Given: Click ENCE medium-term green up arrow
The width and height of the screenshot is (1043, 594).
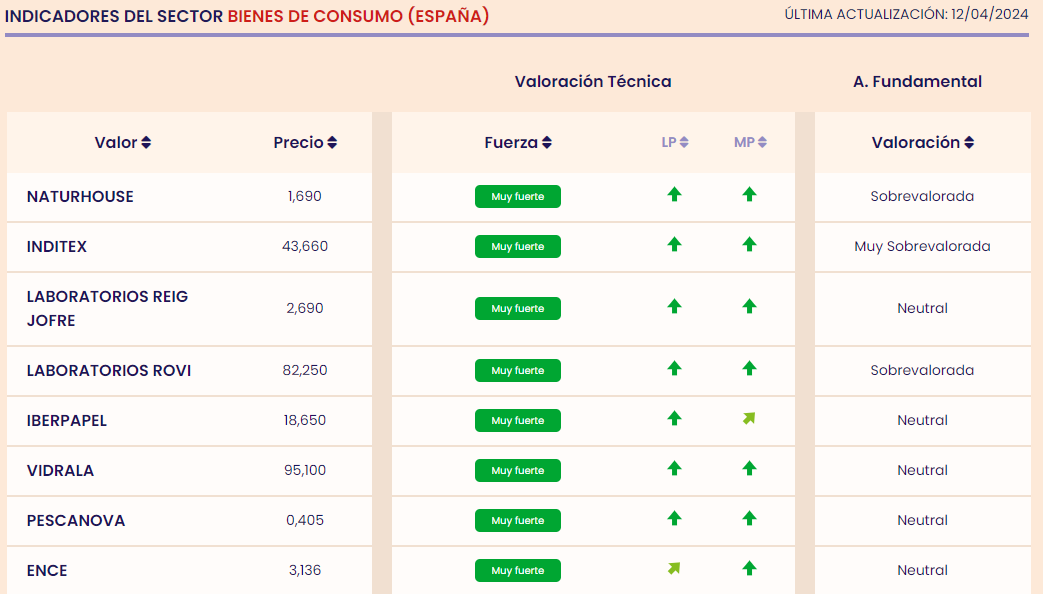Looking at the screenshot, I should click(x=749, y=569).
